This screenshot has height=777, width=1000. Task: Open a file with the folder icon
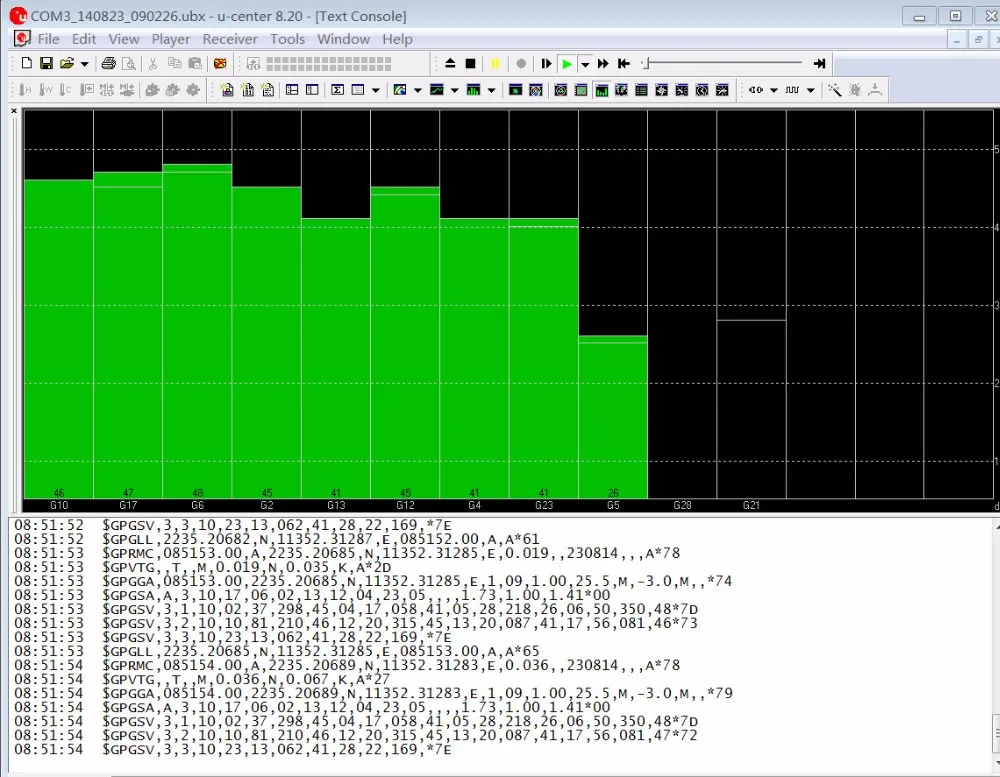[66, 63]
